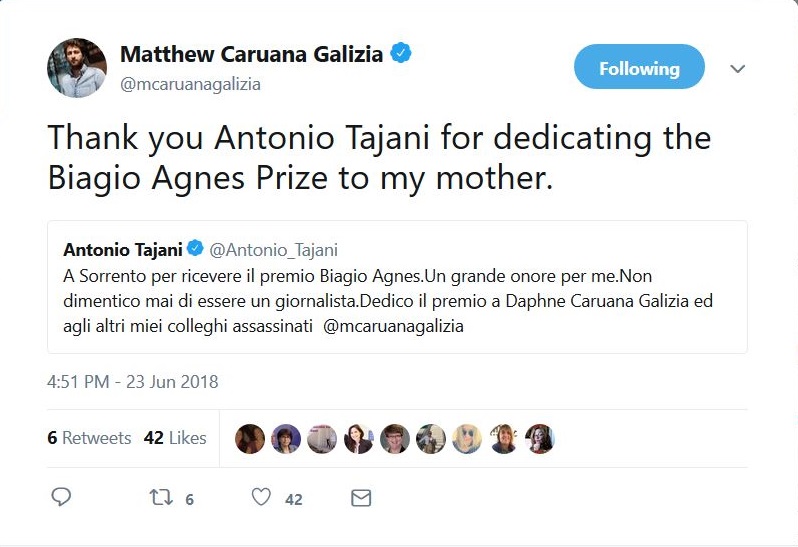Click the first liker avatar in the row

(249, 438)
